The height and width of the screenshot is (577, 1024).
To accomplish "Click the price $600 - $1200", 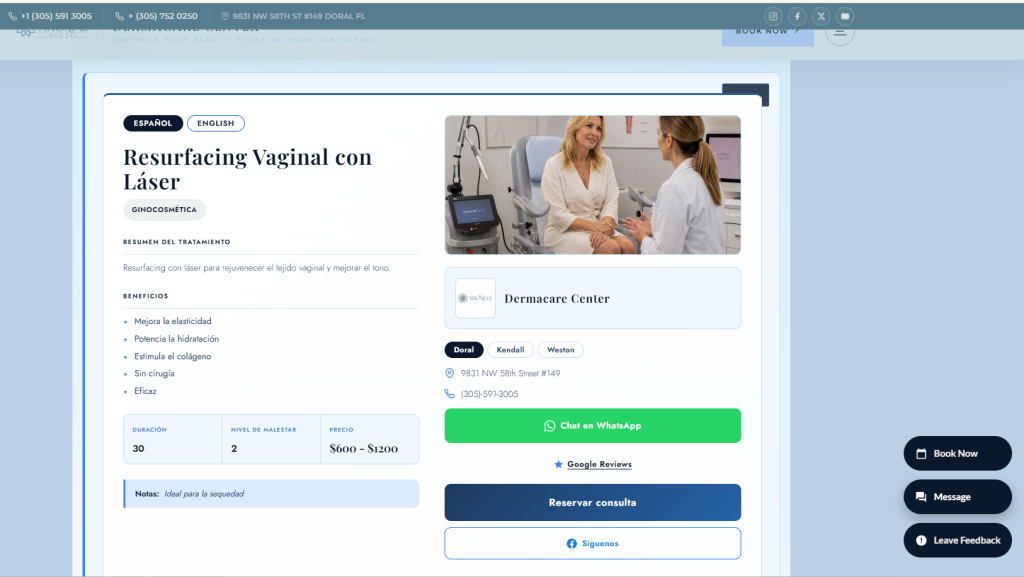I will (x=364, y=448).
